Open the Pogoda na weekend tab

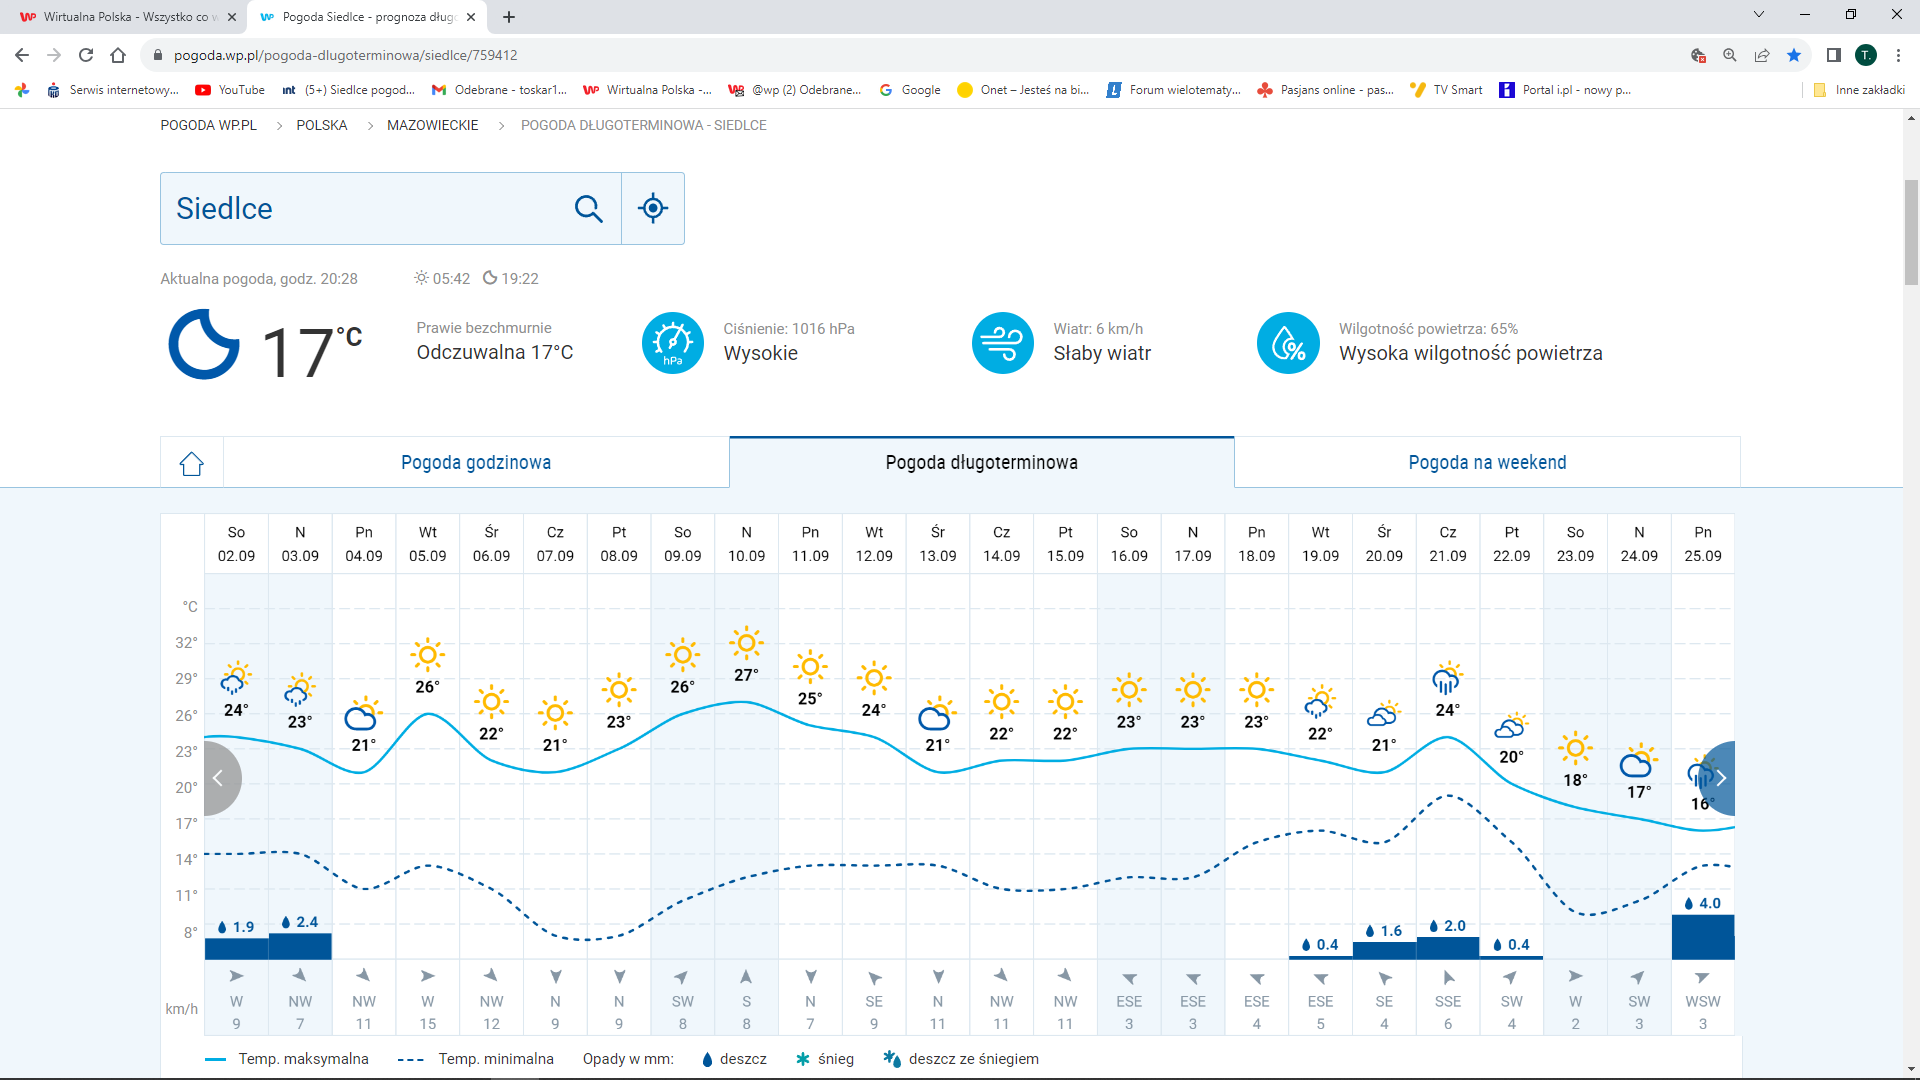point(1487,463)
